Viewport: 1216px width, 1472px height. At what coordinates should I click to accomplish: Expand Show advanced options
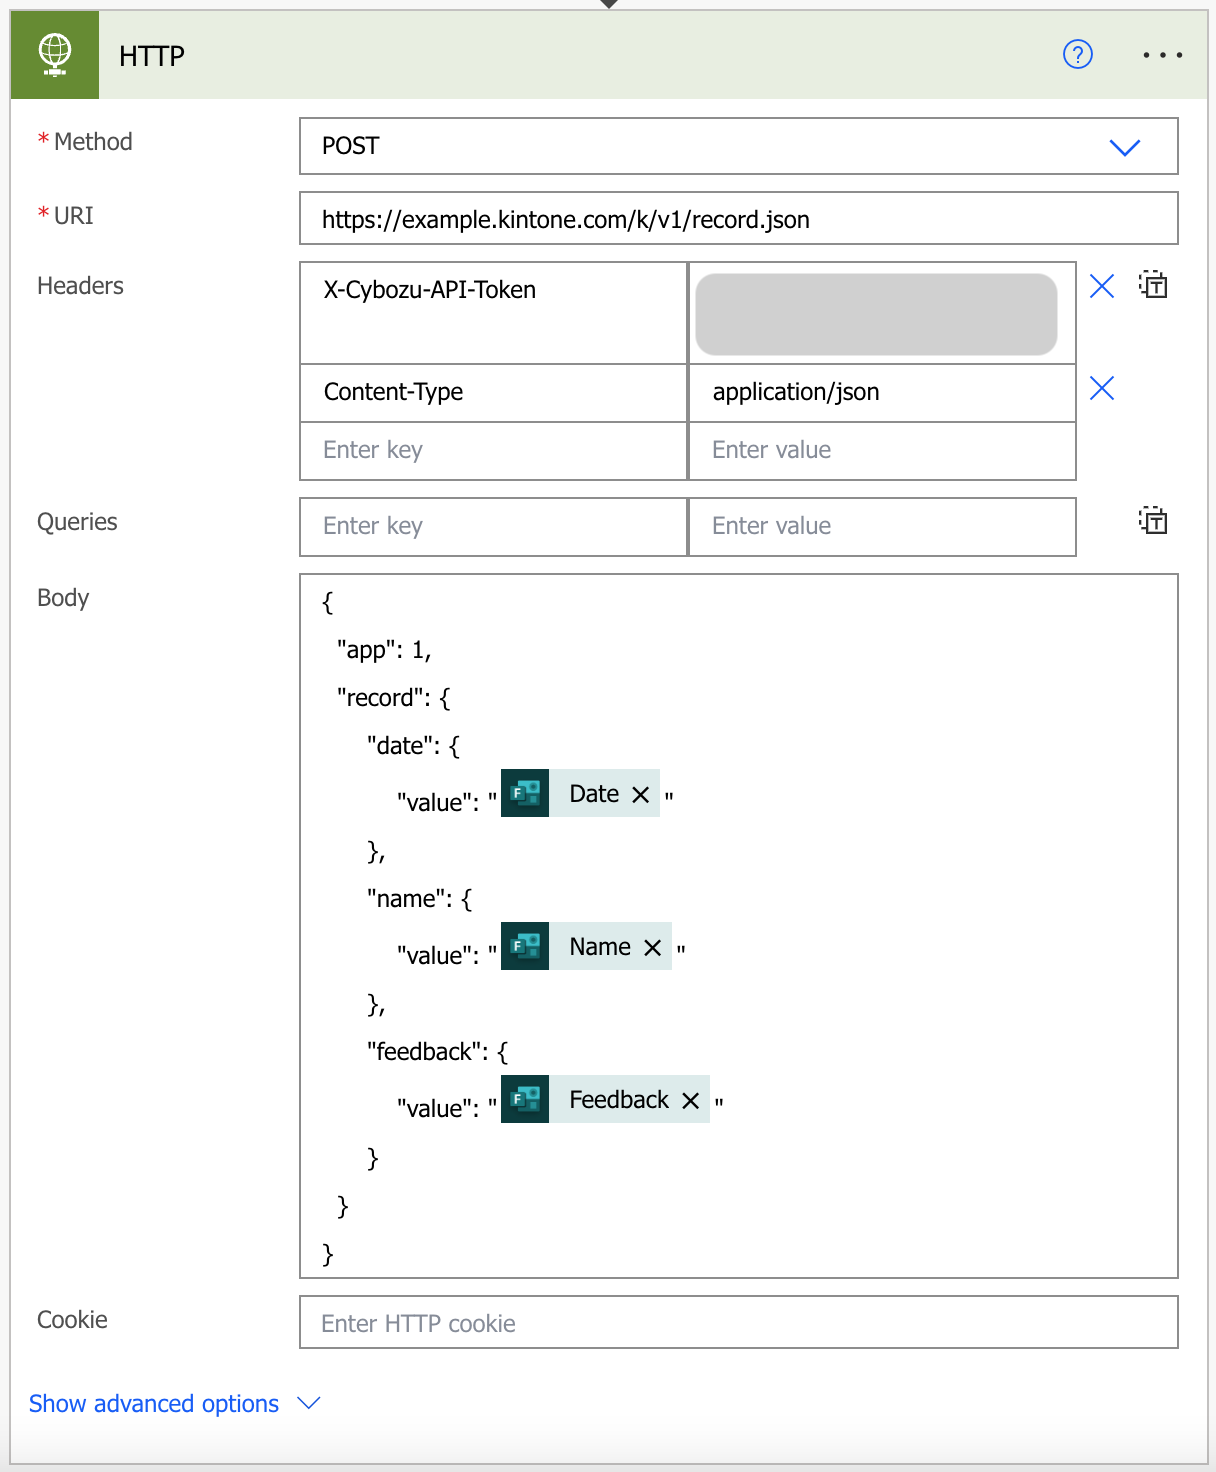(154, 1403)
